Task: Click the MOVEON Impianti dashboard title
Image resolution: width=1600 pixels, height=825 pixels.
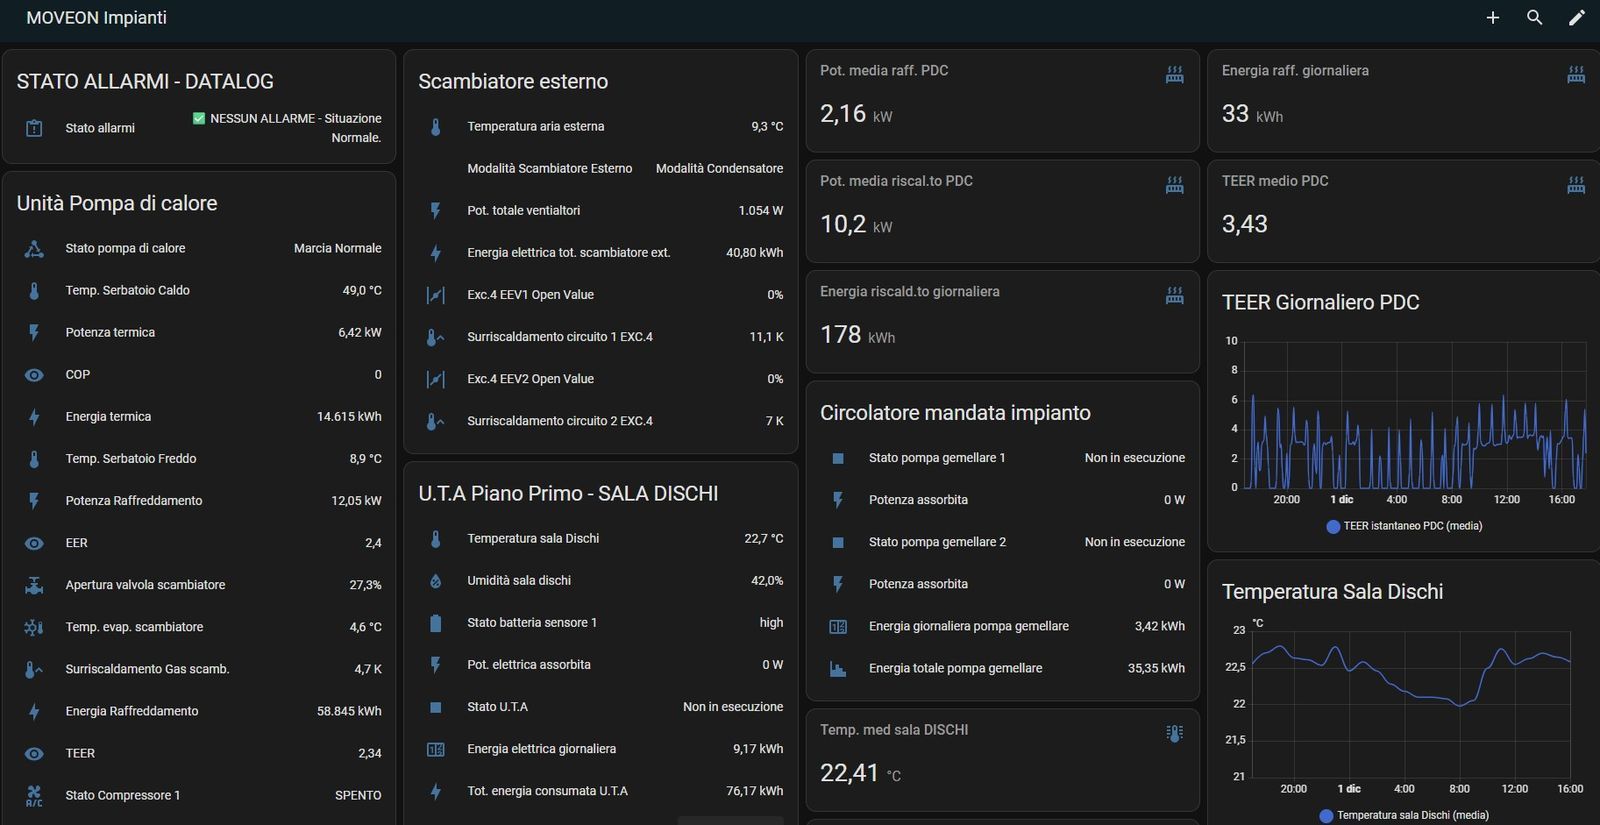Action: point(96,18)
